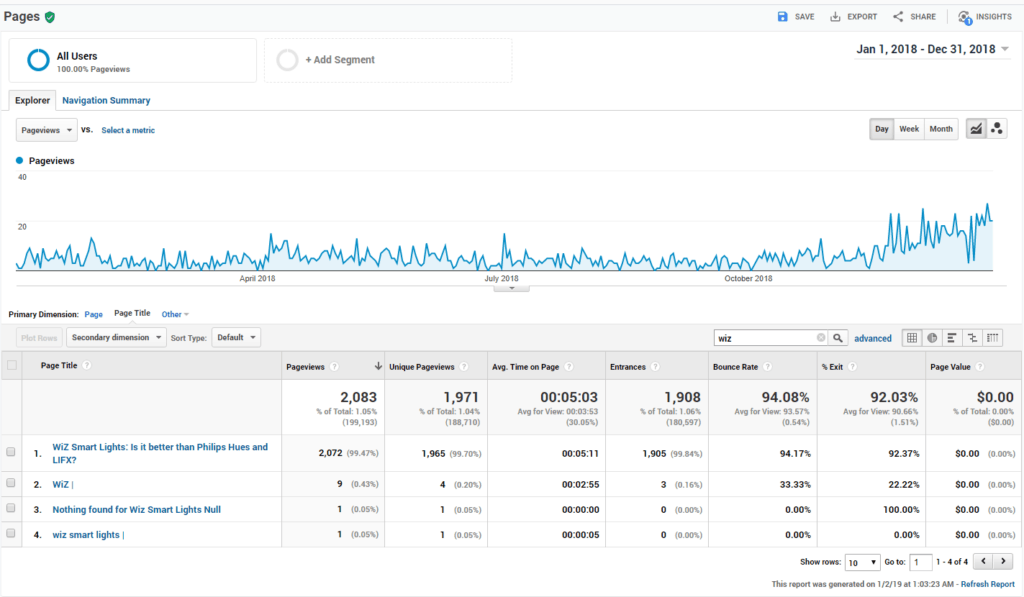Screen dimensions: 1024x597
Task: Click the green verified shield beside Pages
Action: (50, 17)
